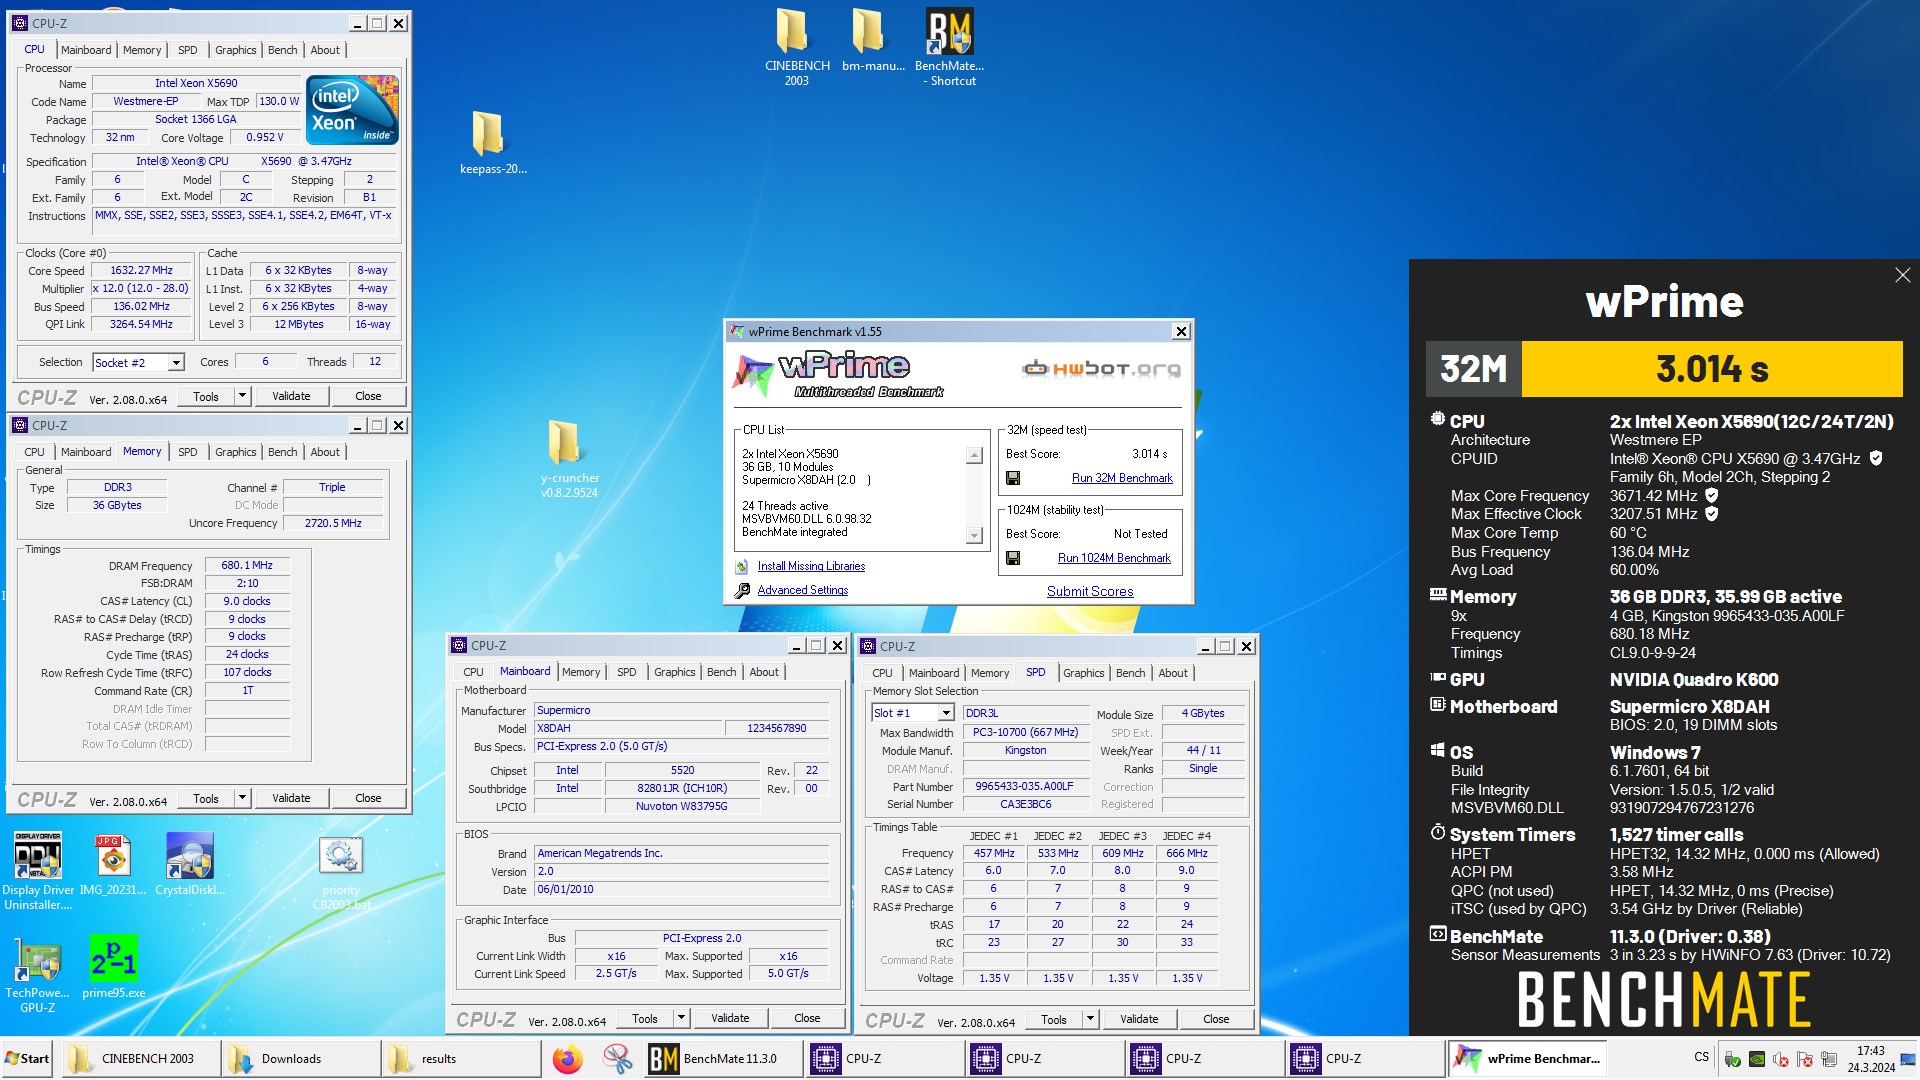This screenshot has height=1080, width=1920.
Task: Expand Tools arrow in the CPU-Z memory timings window
Action: [x=241, y=798]
